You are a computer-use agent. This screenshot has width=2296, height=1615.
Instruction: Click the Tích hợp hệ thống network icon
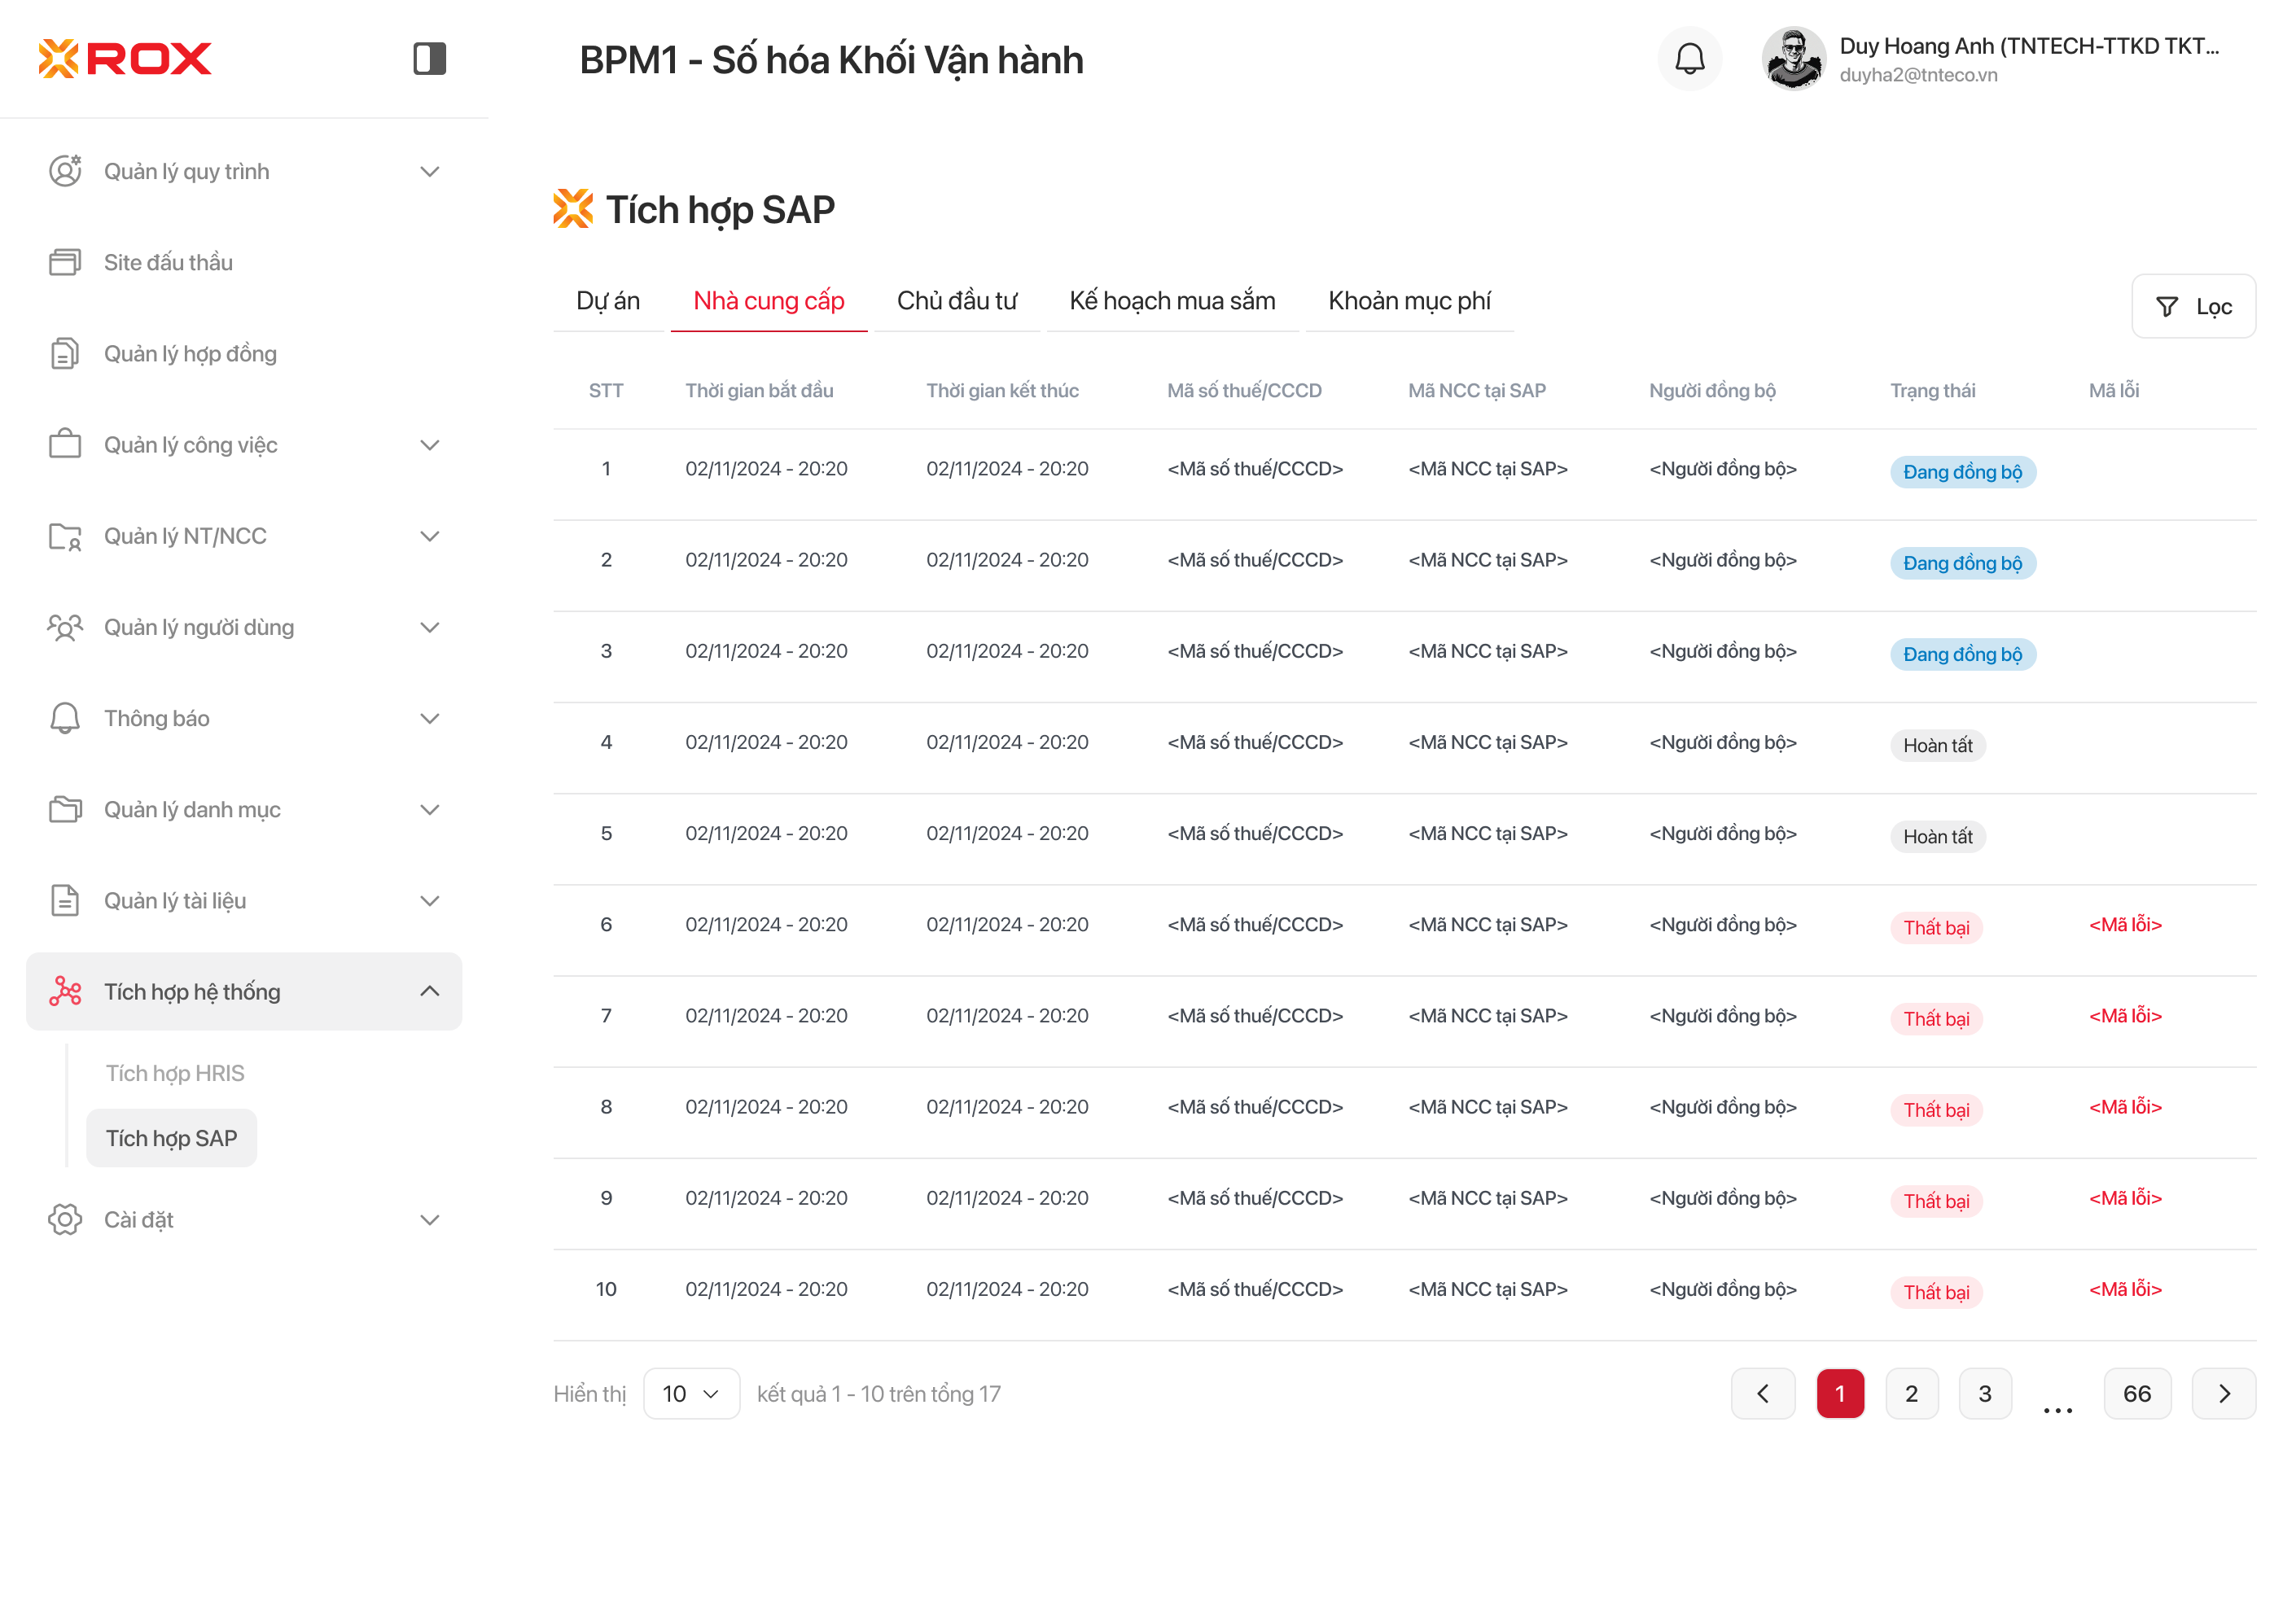[65, 991]
